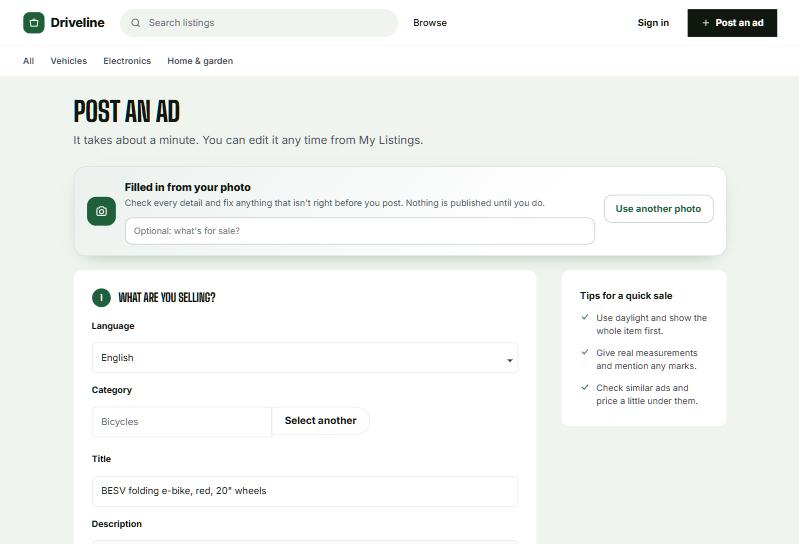
Task: Select the Vehicles category tab
Action: pos(69,61)
